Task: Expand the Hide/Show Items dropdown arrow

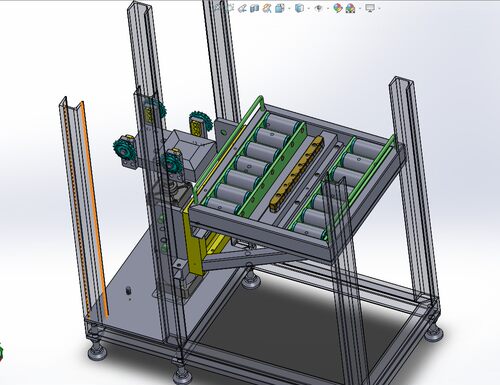Action: [x=328, y=8]
